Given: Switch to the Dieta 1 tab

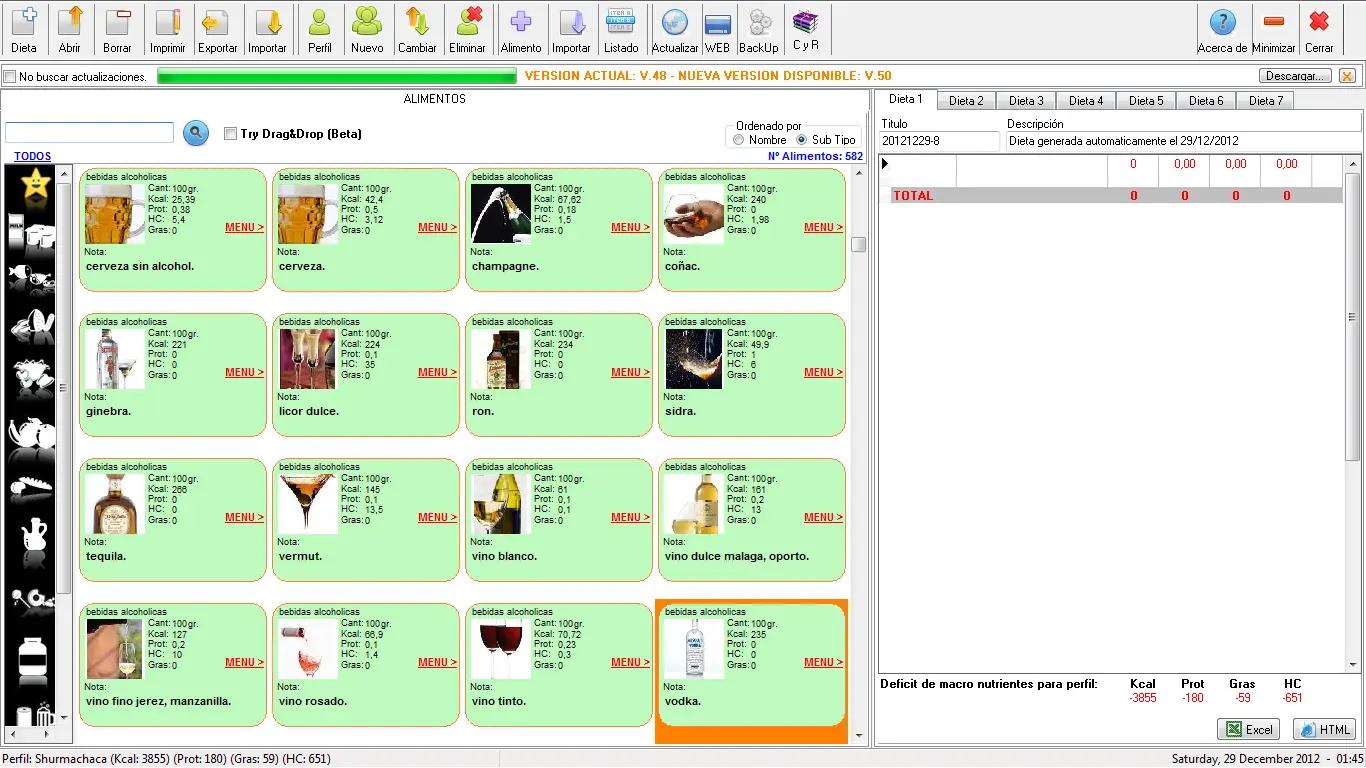Looking at the screenshot, I should tap(906, 100).
